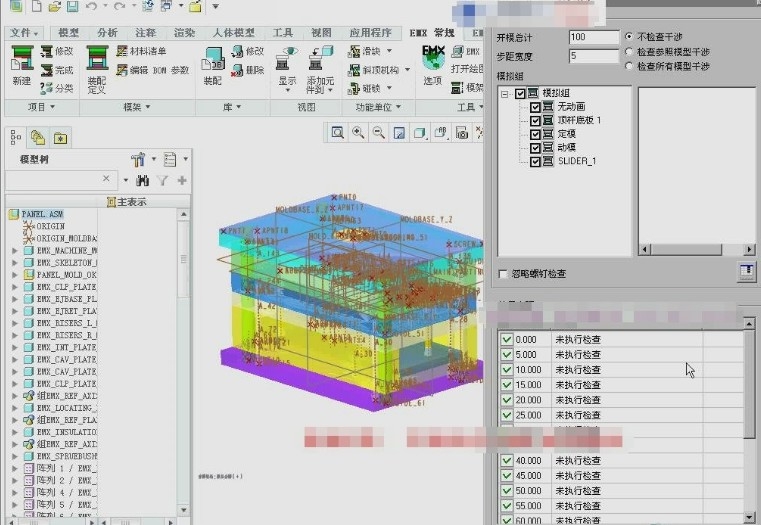The width and height of the screenshot is (761, 525).
Task: Open the 显示 dropdown in 视图 group
Action: [x=287, y=90]
